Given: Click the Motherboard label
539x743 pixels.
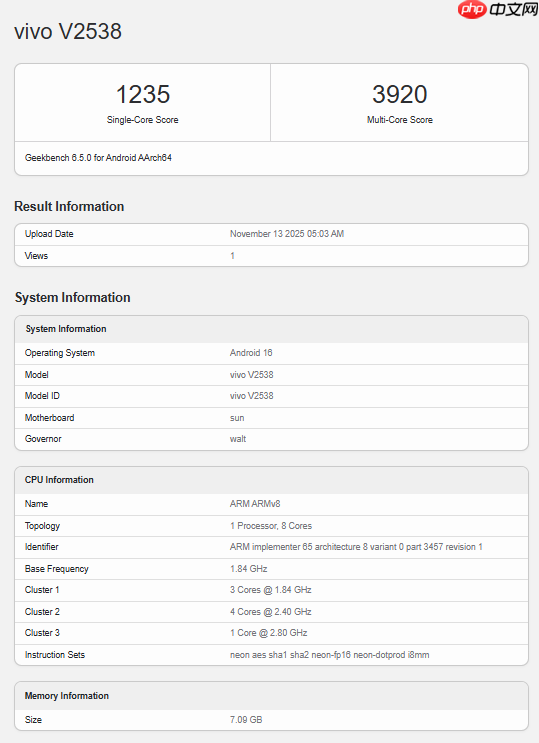Looking at the screenshot, I should (49, 418).
